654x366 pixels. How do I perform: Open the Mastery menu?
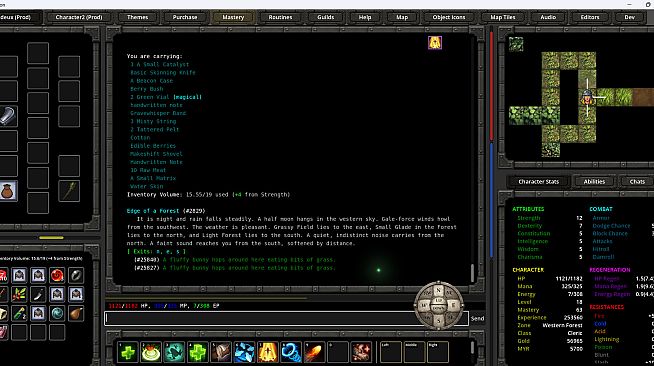click(233, 17)
